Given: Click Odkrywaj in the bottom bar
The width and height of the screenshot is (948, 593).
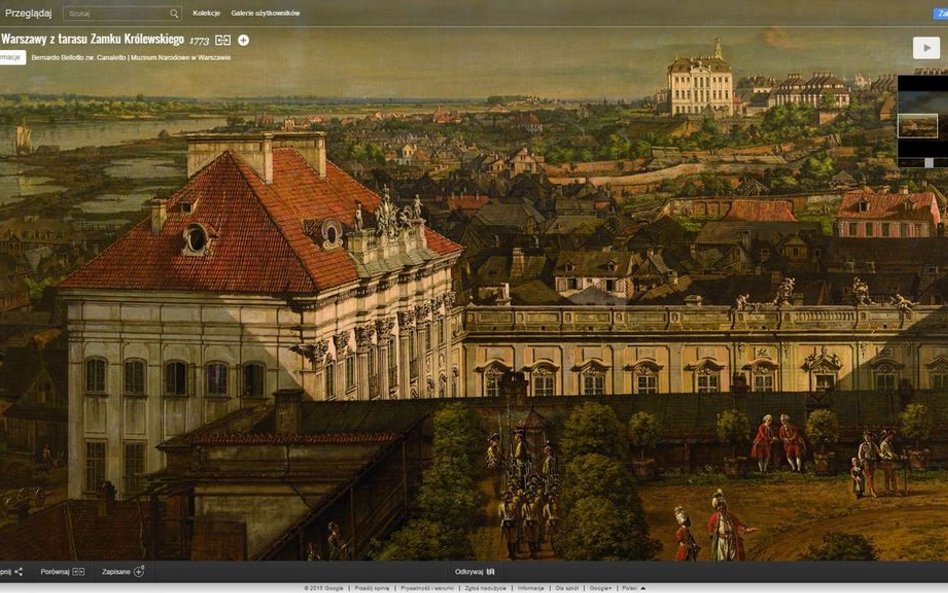Looking at the screenshot, I should [469, 571].
